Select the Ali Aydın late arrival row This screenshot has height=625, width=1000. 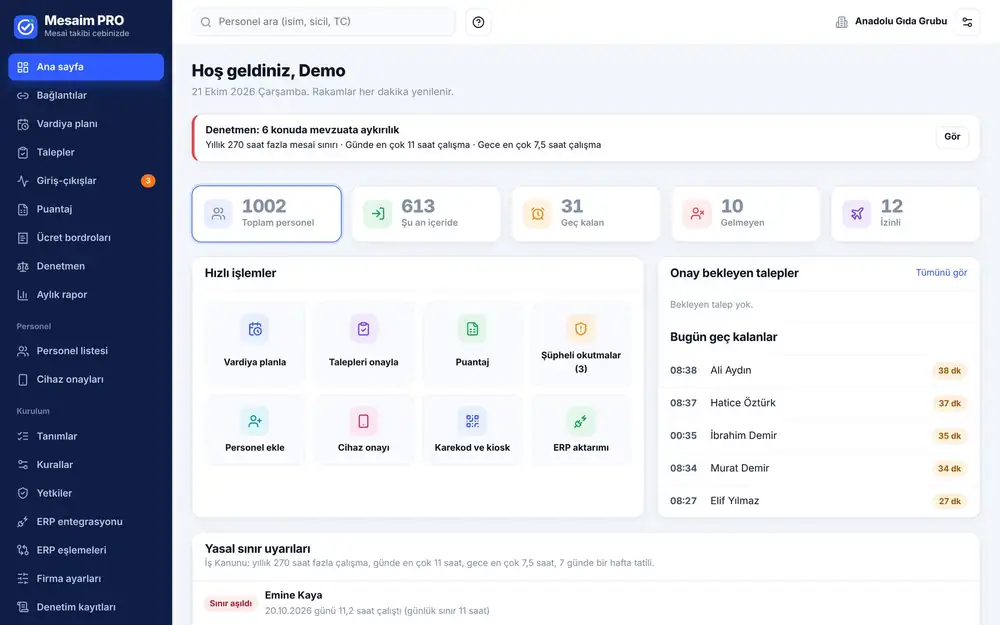click(818, 371)
